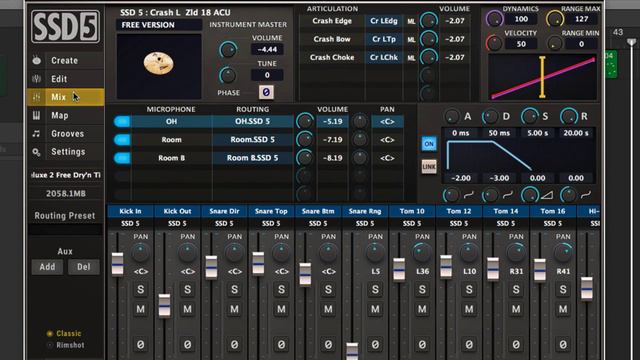Adjust the Range Min knob

point(554,43)
